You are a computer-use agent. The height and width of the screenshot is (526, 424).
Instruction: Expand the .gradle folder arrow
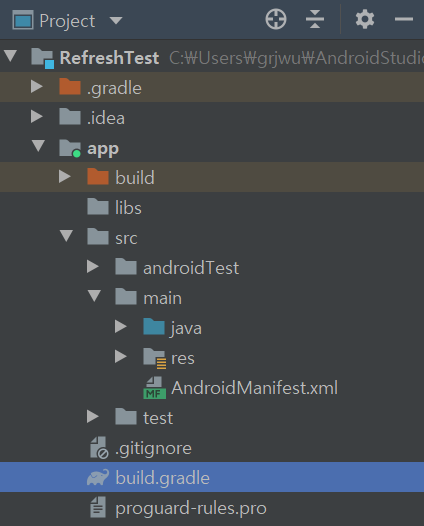pyautogui.click(x=37, y=87)
